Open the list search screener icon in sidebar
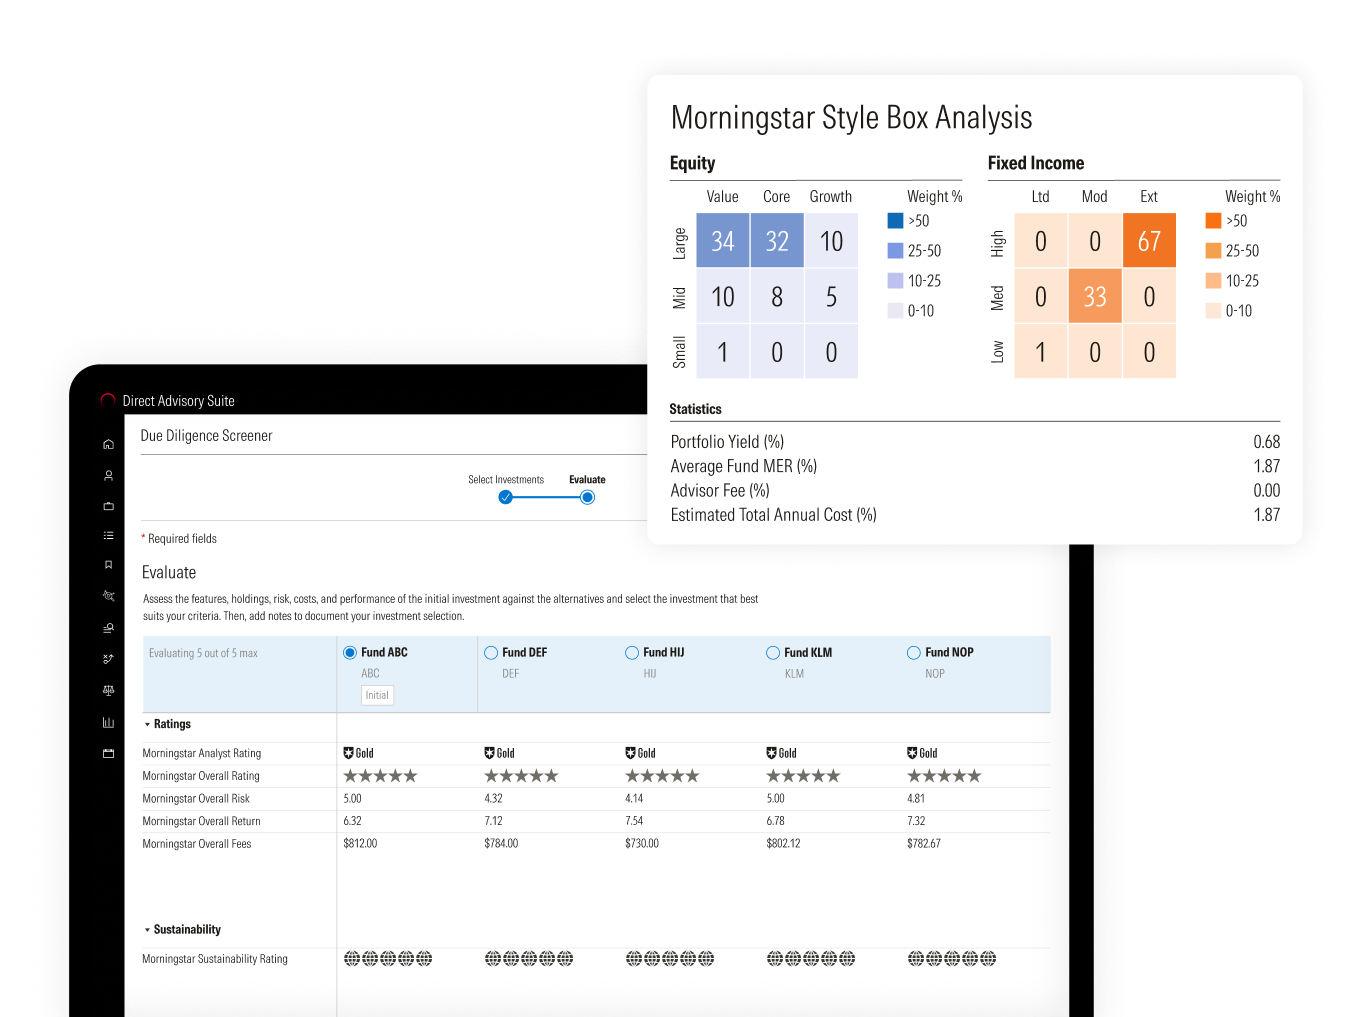The image size is (1364, 1017). click(108, 628)
